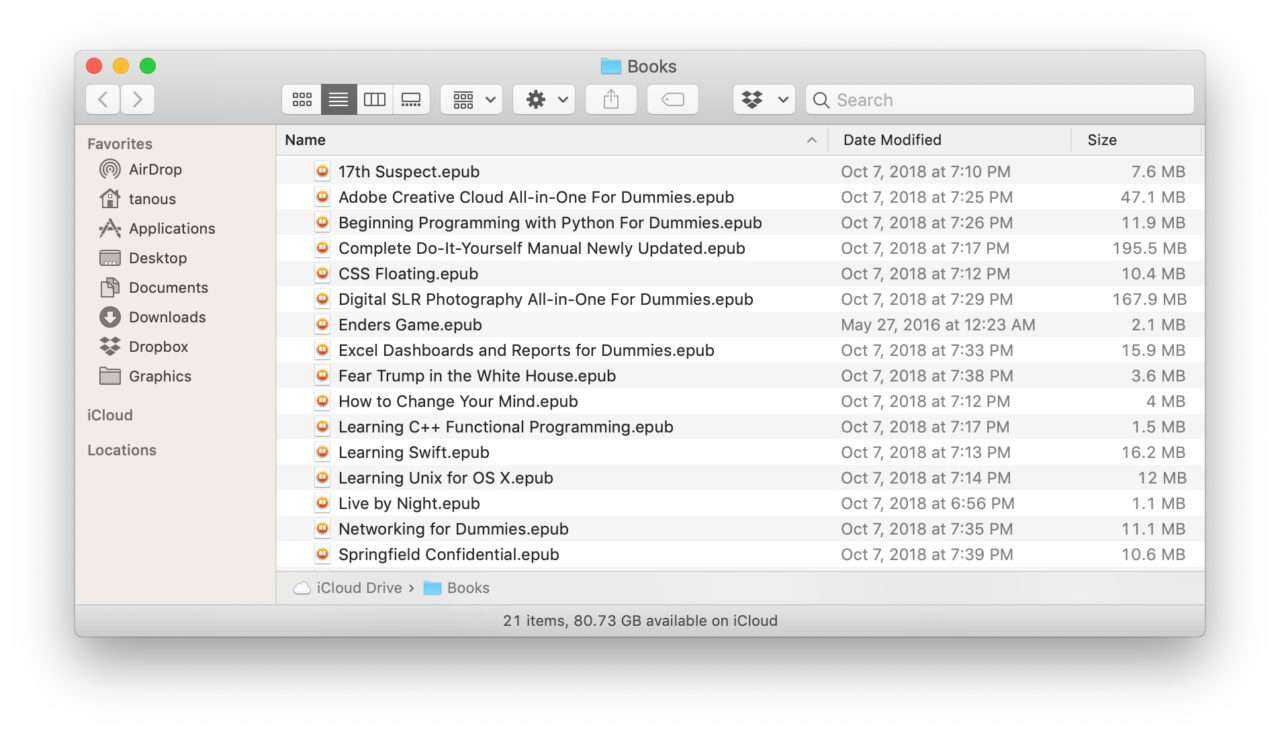Click the Share toolbar button
1280x736 pixels.
[x=611, y=100]
